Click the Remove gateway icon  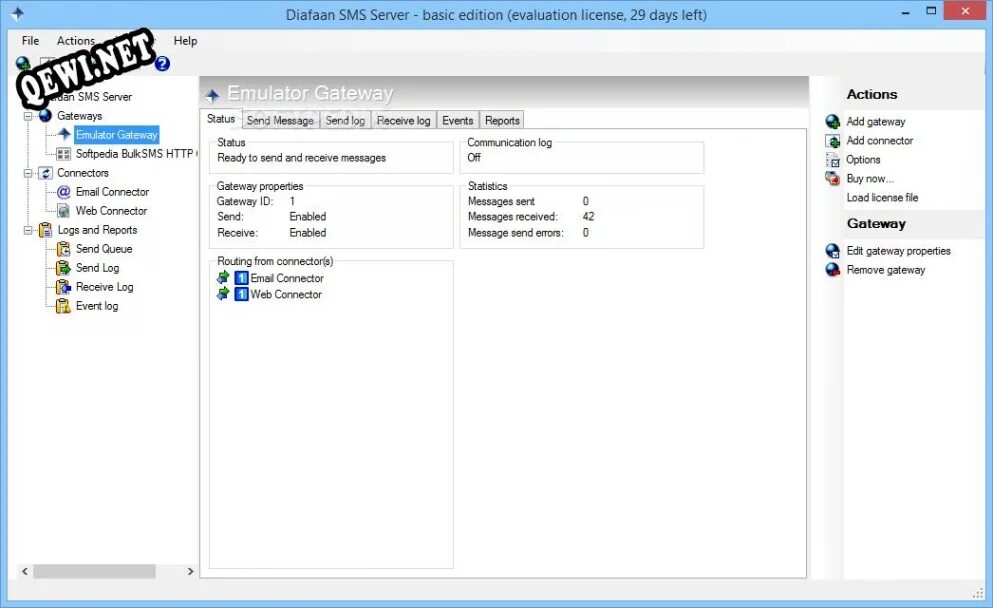click(x=833, y=270)
